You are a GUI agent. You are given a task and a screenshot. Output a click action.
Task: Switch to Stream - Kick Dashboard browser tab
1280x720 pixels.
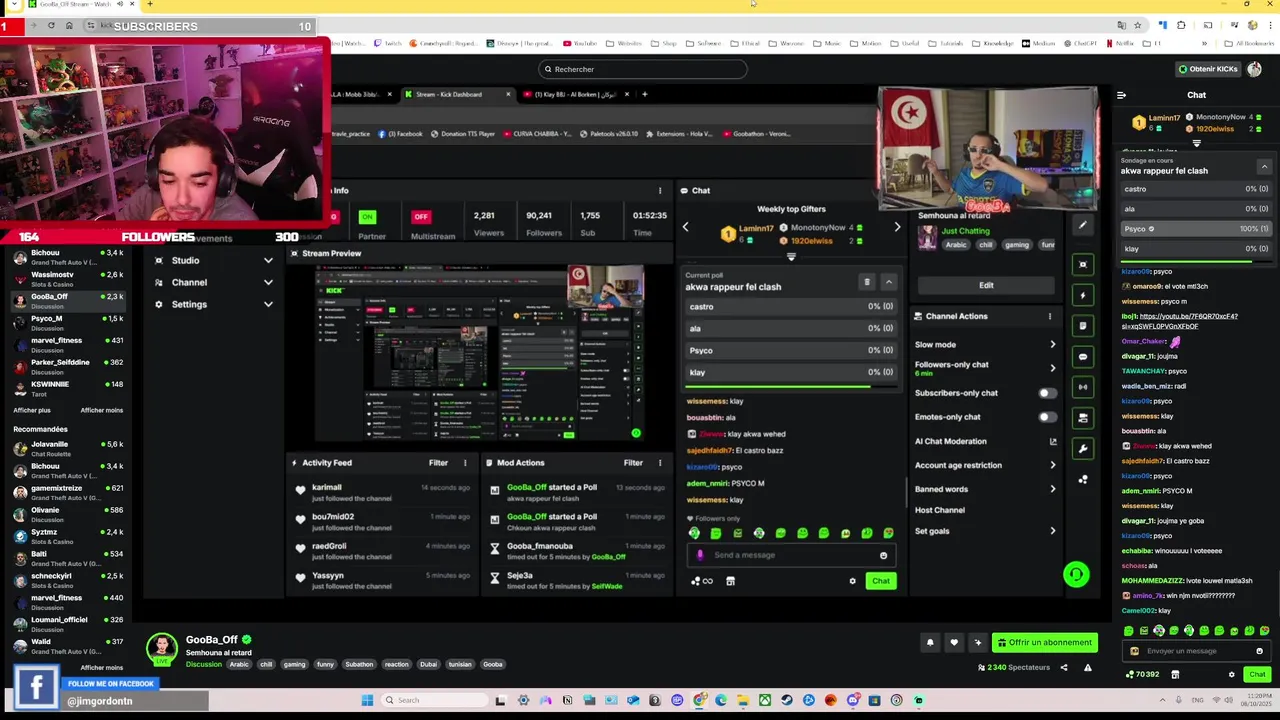(x=455, y=94)
